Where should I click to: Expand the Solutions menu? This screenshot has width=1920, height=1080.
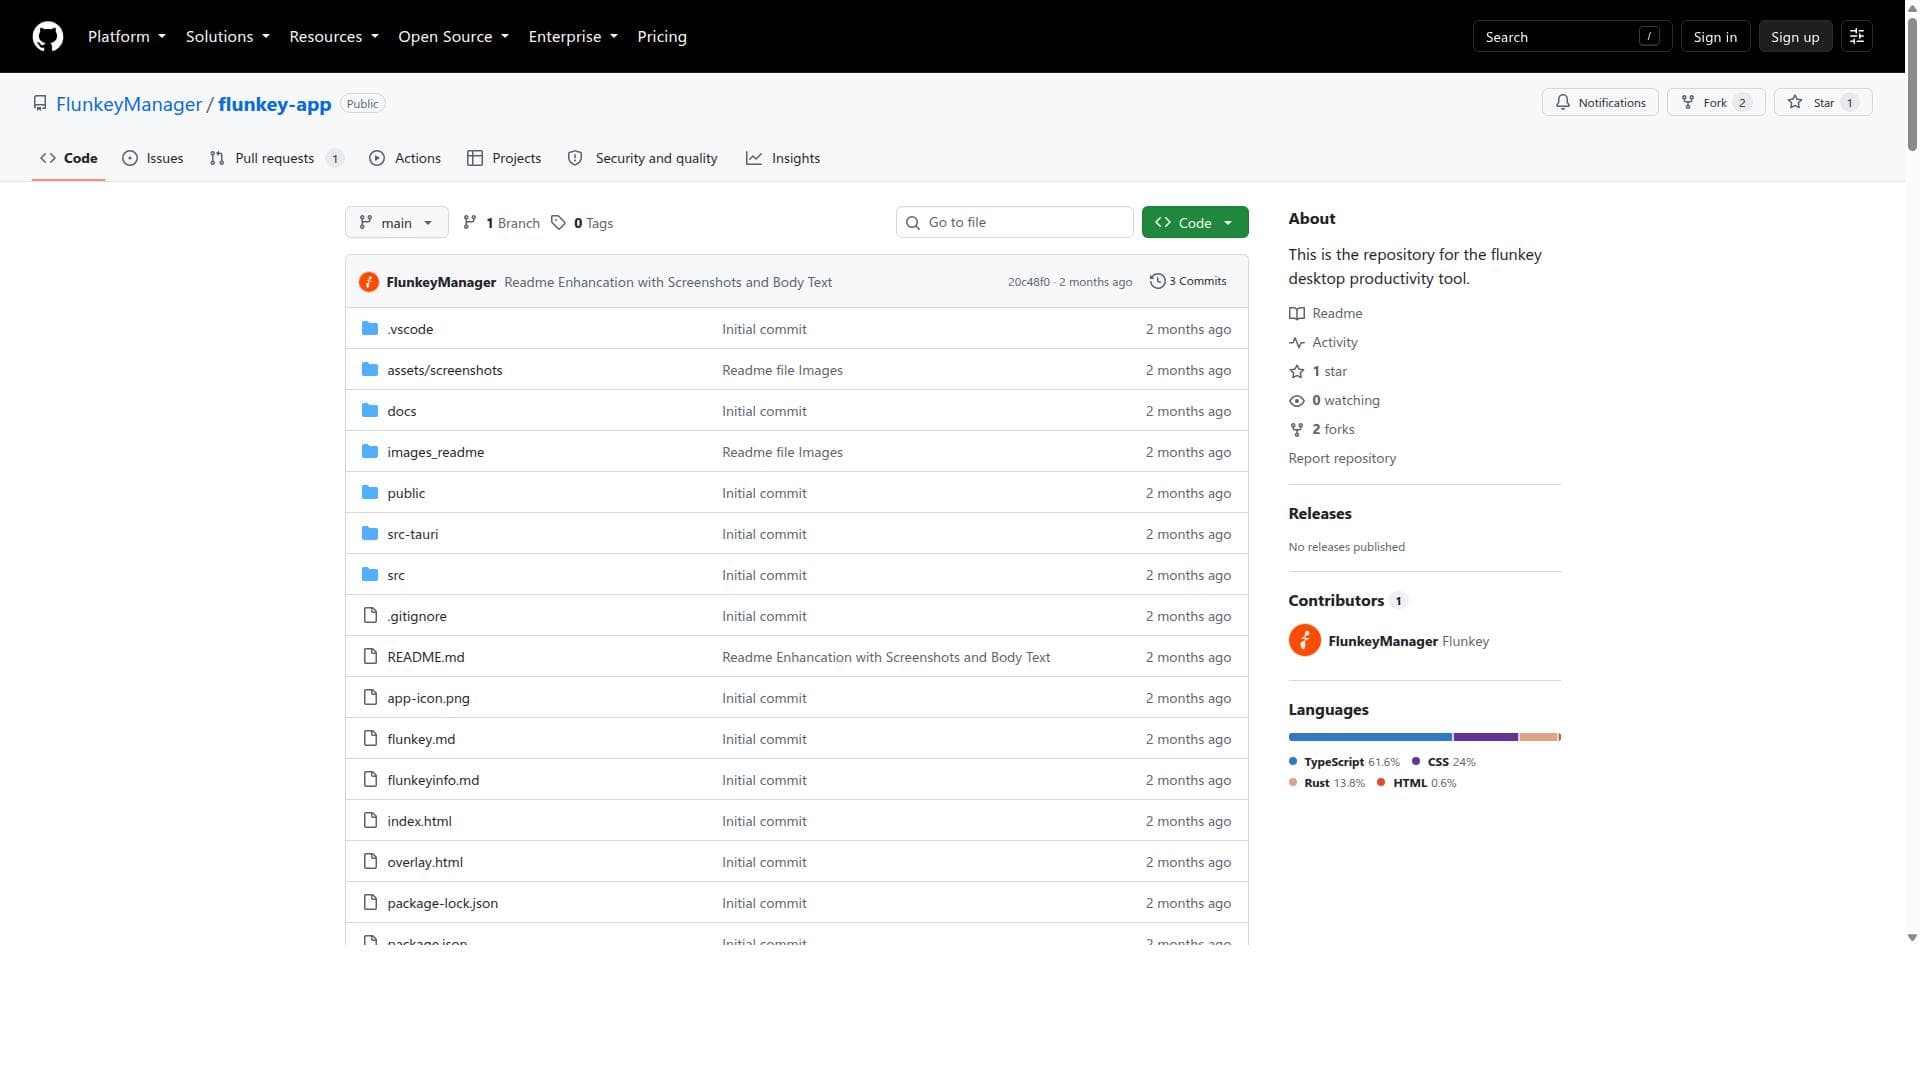228,37
